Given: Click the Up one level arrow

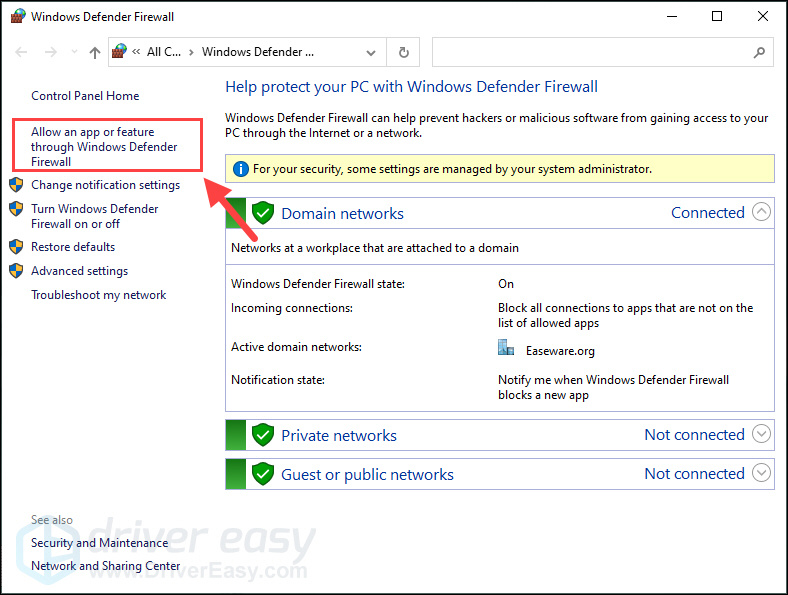Looking at the screenshot, I should [x=95, y=52].
